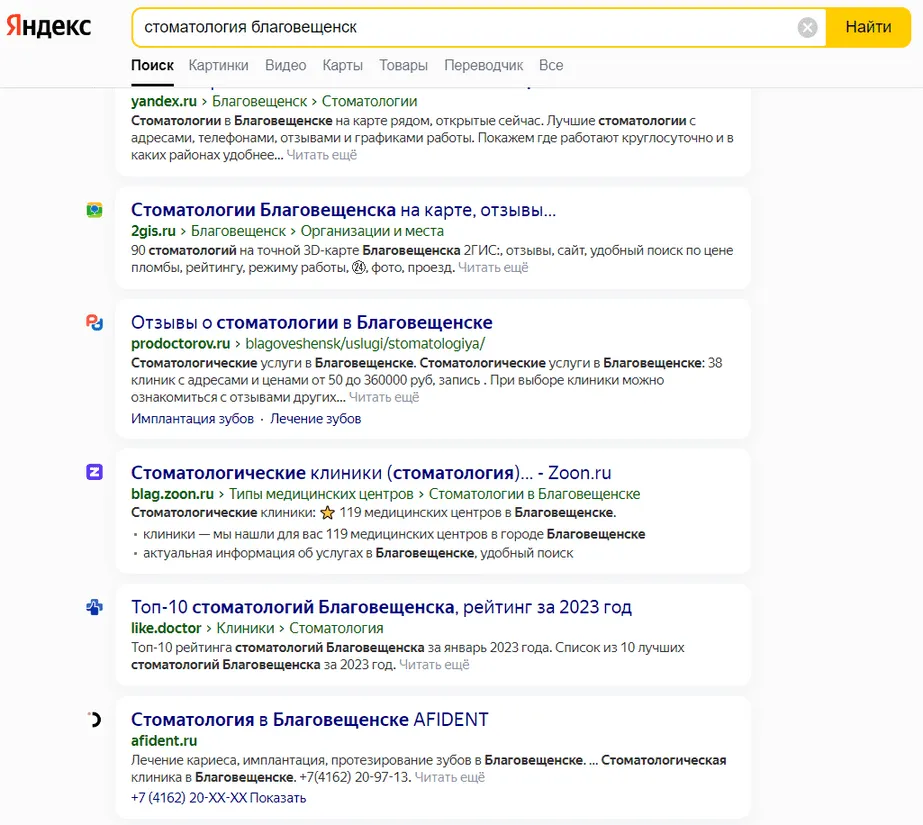
Task: Expand Читать ещё in 2GIS snippet
Action: [493, 268]
